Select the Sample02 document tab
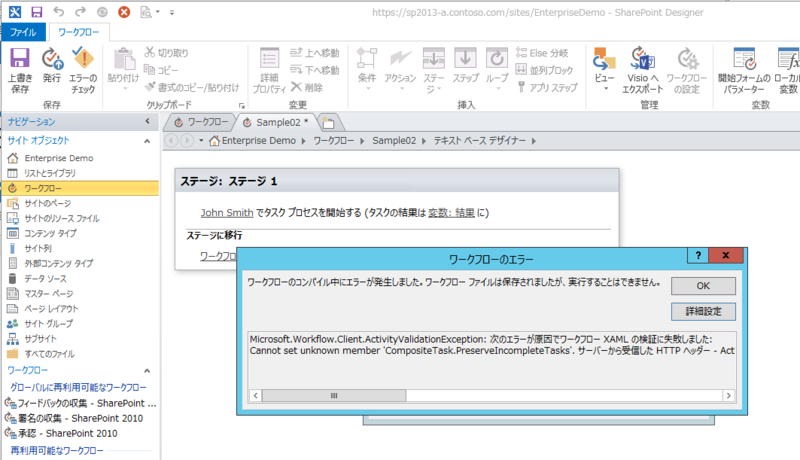 pos(276,122)
